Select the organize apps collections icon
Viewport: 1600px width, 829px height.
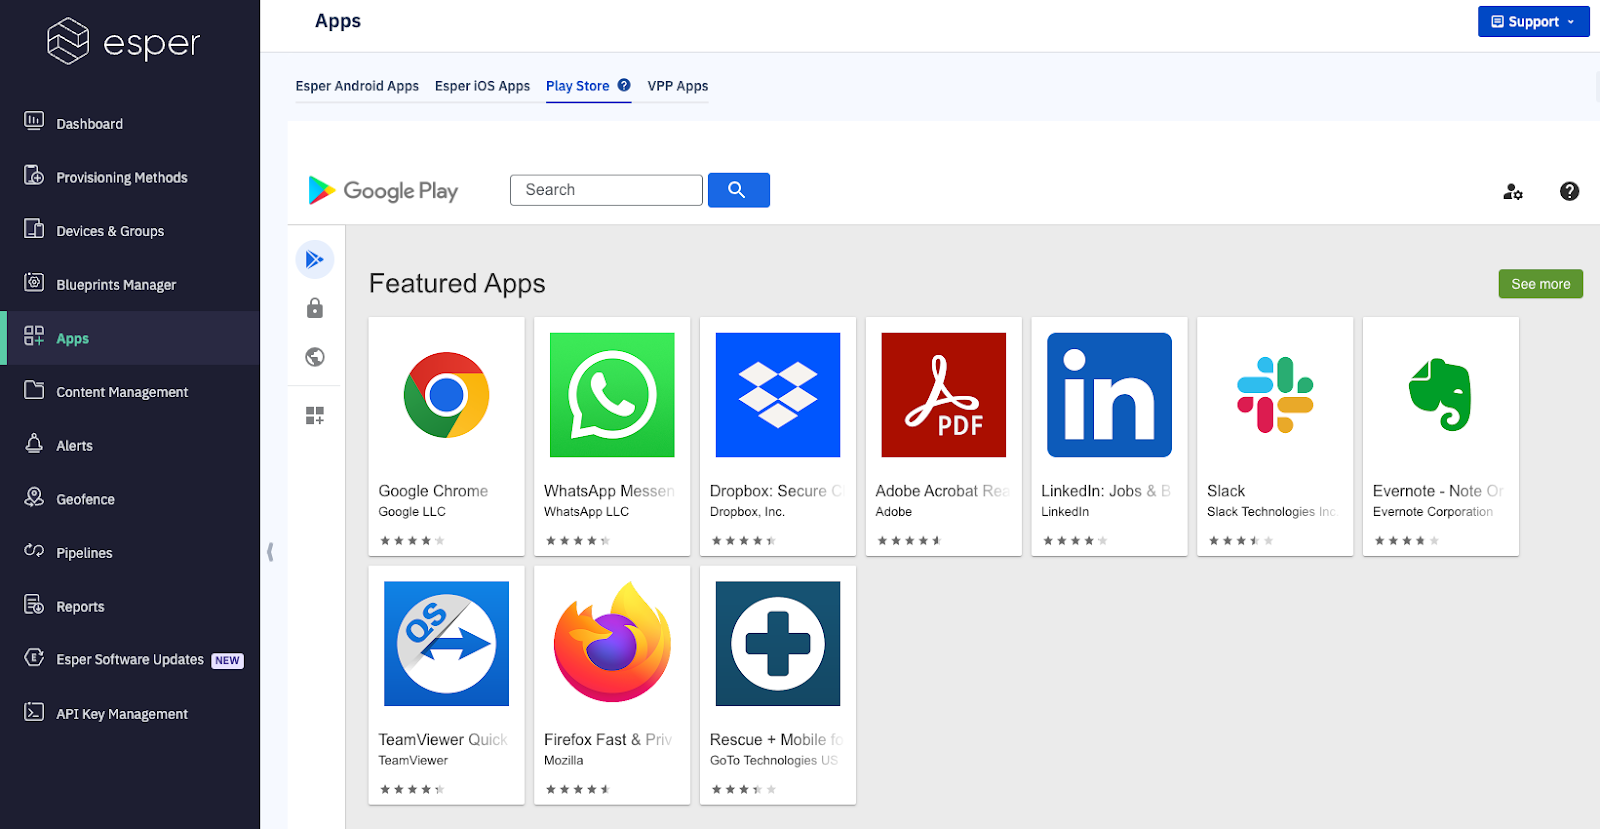(x=315, y=415)
